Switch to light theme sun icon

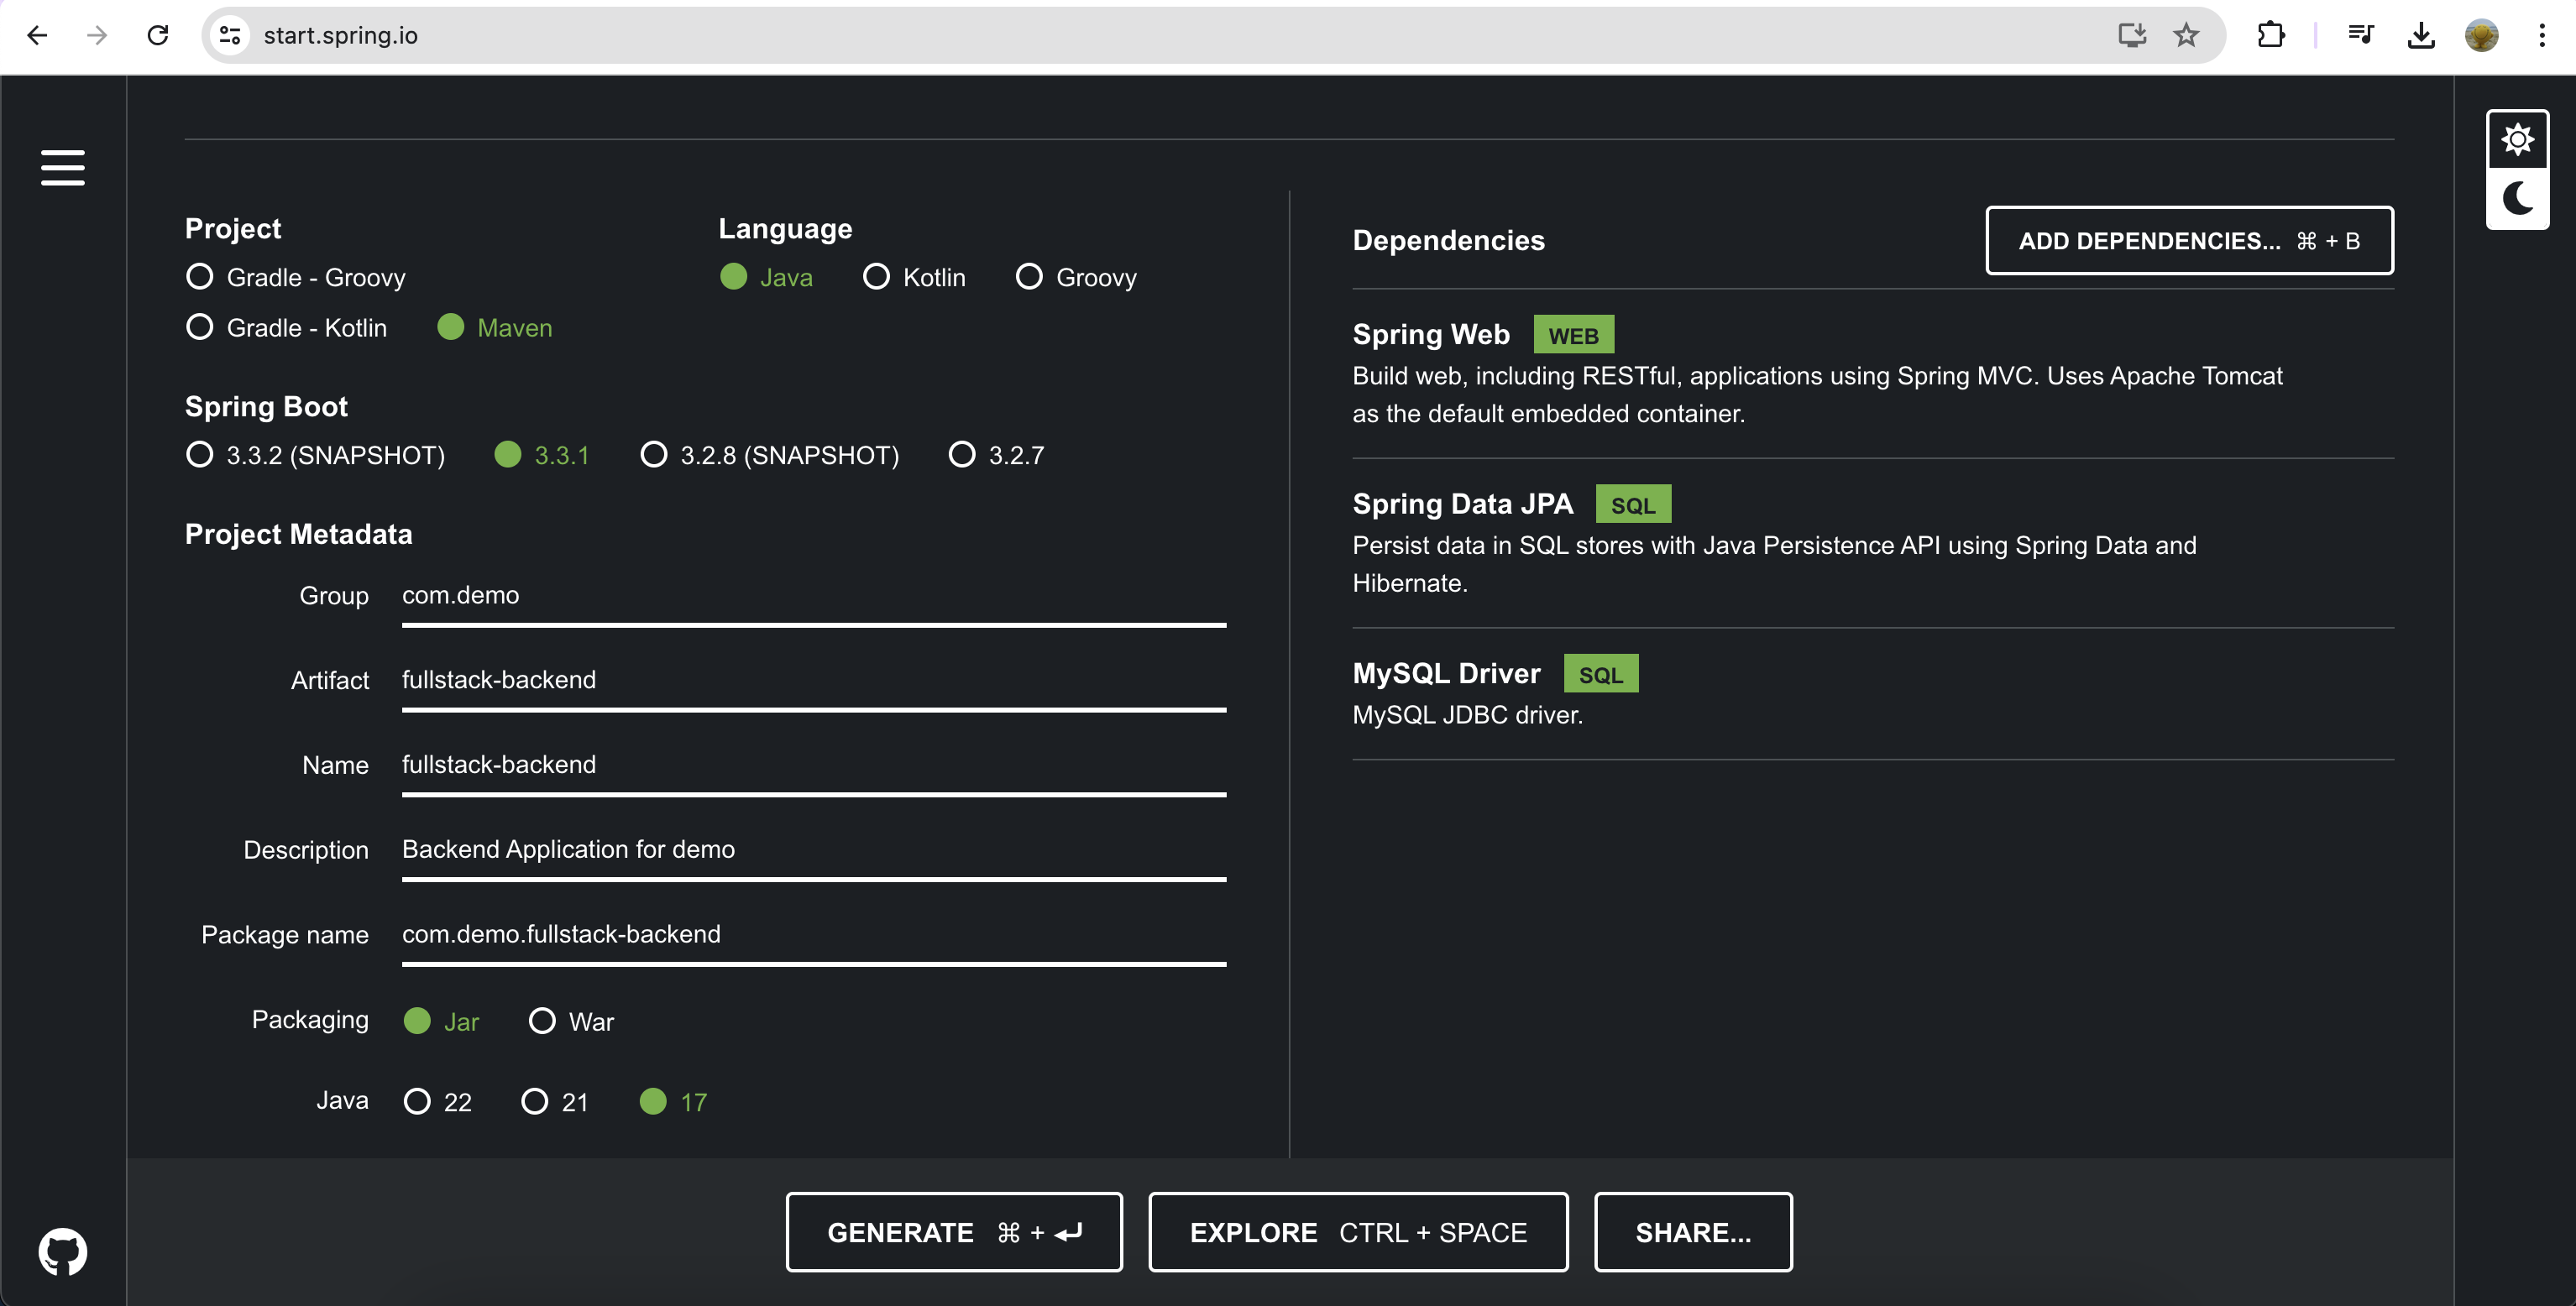[2517, 139]
